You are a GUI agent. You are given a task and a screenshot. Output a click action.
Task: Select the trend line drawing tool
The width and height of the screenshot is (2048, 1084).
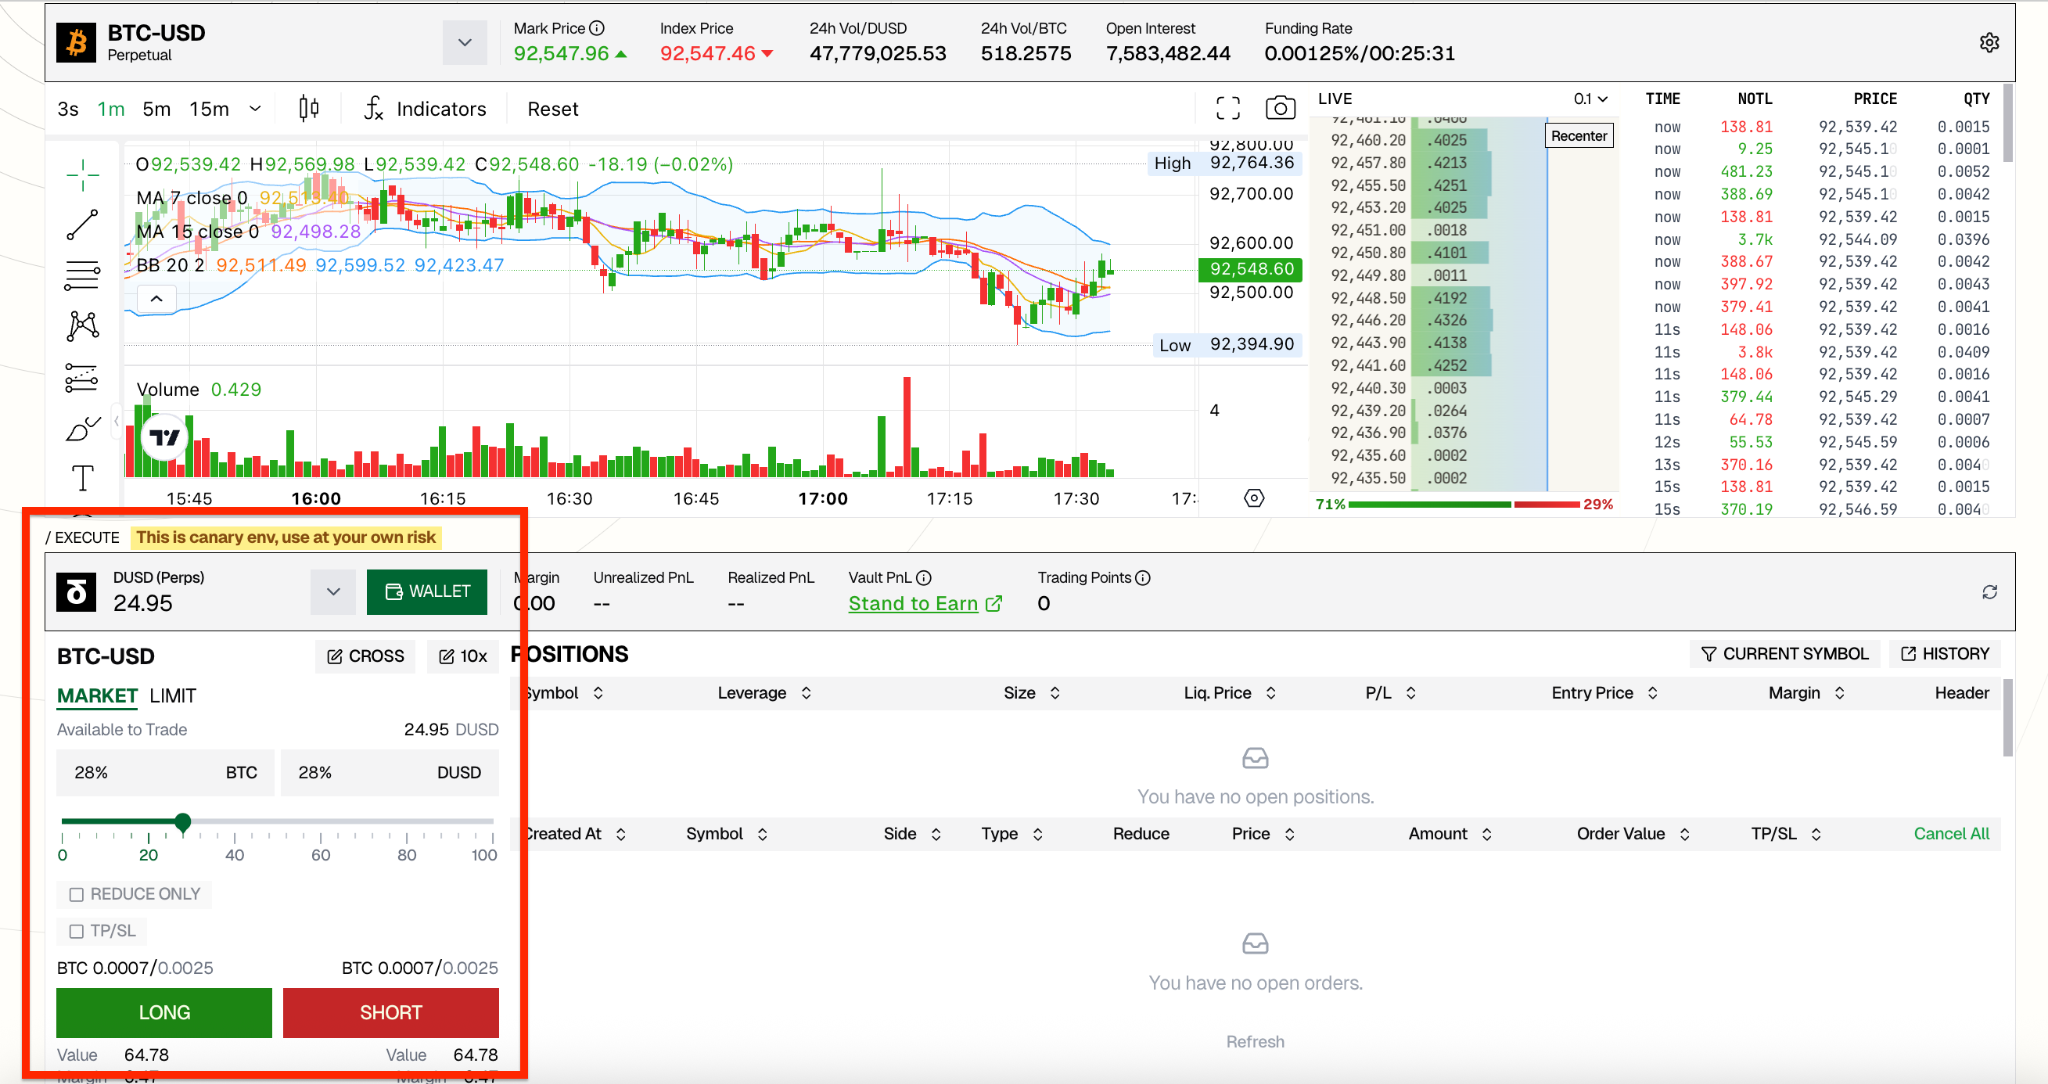pyautogui.click(x=82, y=225)
